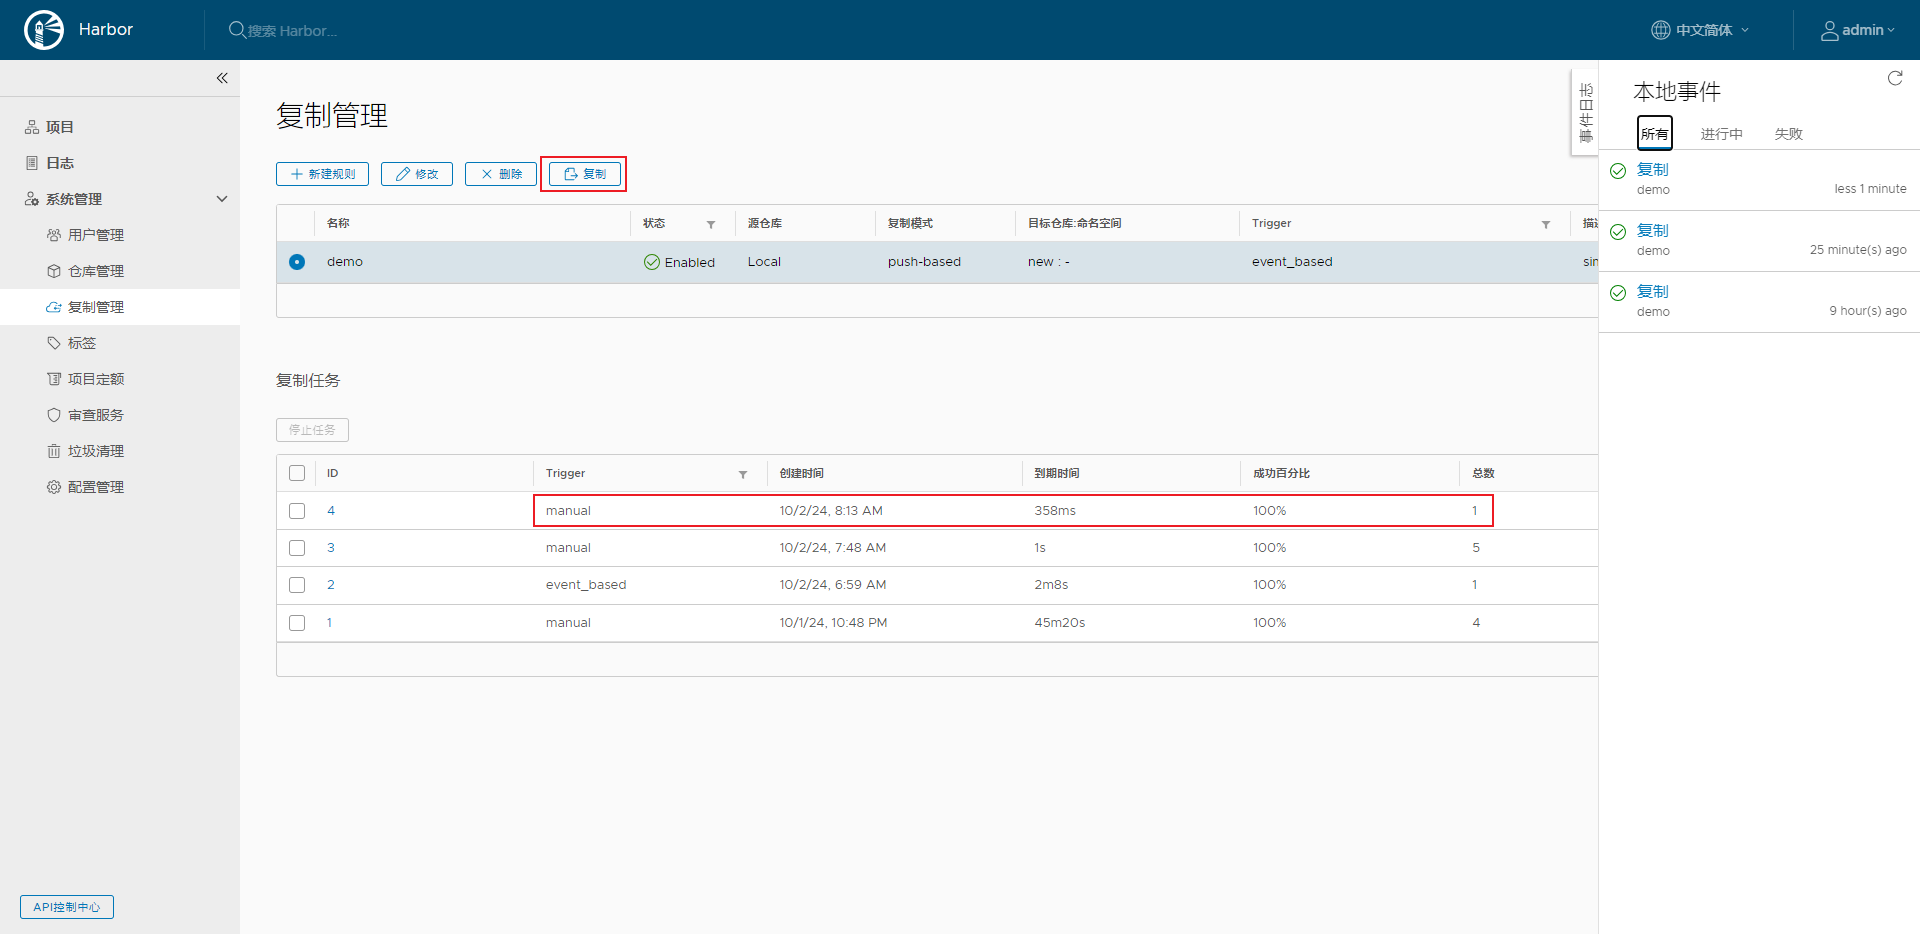The width and height of the screenshot is (1920, 934).
Task: Click the 停止任务 button
Action: pyautogui.click(x=312, y=430)
